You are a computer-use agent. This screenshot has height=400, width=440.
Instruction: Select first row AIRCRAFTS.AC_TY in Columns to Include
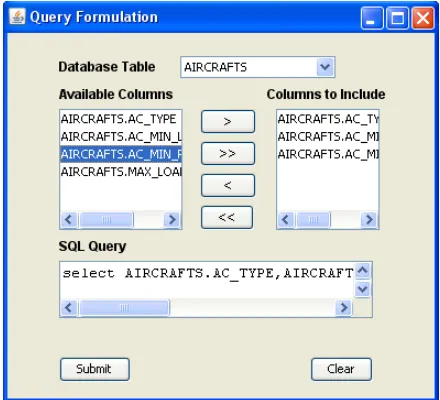tap(328, 119)
